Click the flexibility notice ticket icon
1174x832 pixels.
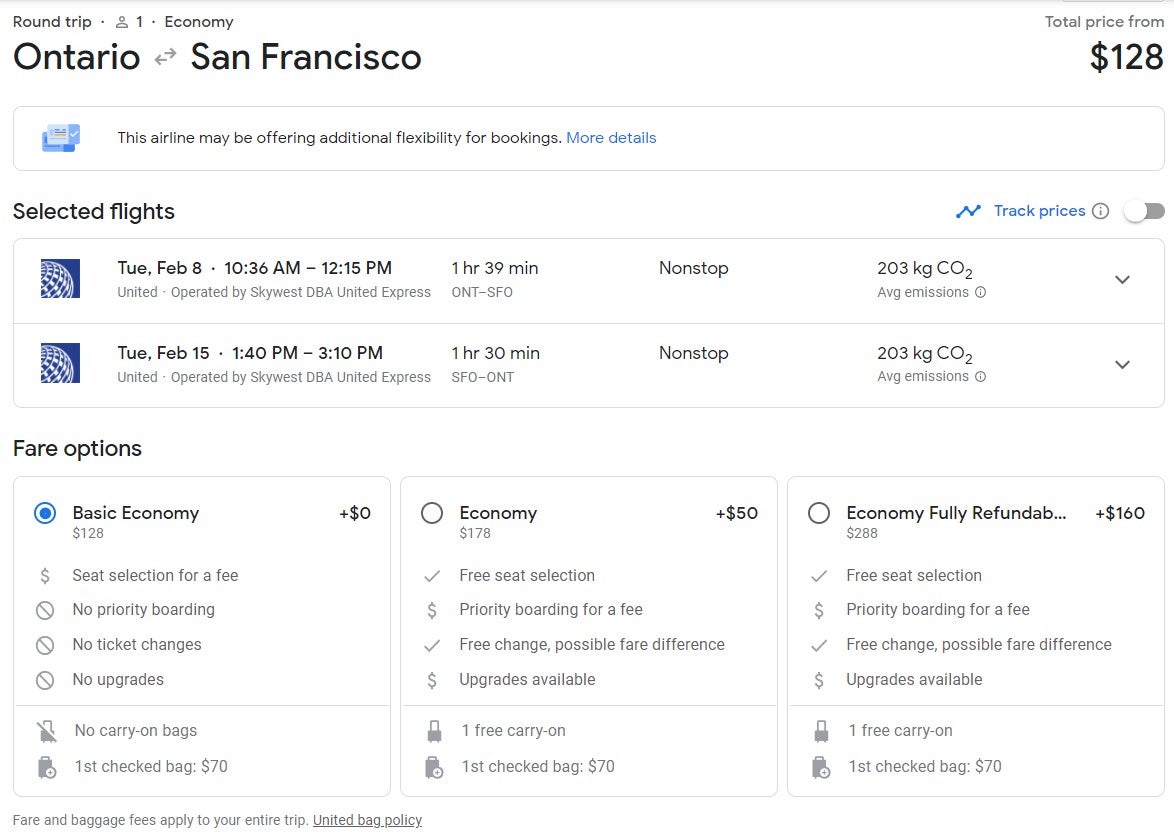tap(61, 138)
